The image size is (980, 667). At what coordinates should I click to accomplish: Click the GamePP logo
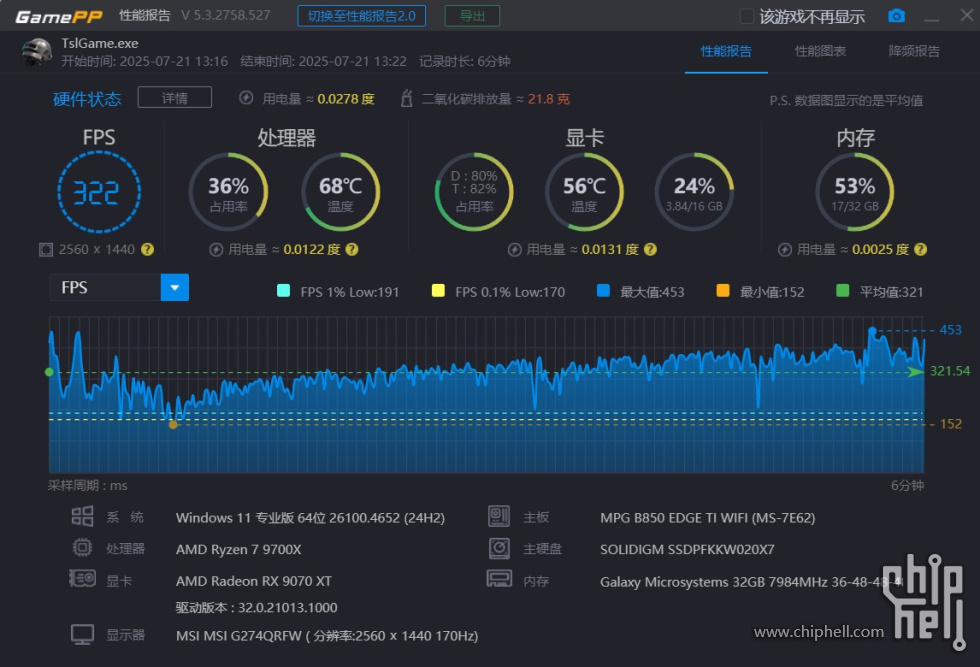(59, 16)
